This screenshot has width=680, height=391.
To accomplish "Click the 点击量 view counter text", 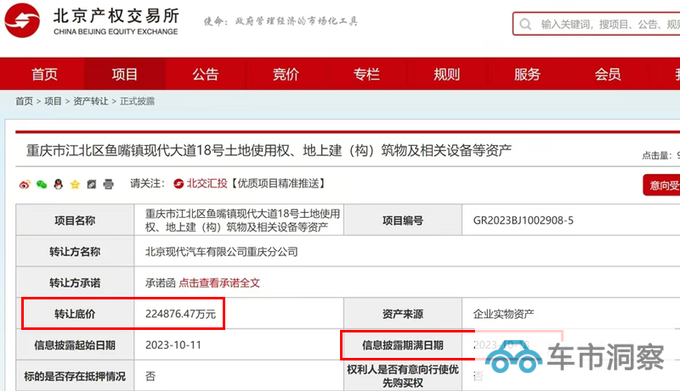I will 660,155.
